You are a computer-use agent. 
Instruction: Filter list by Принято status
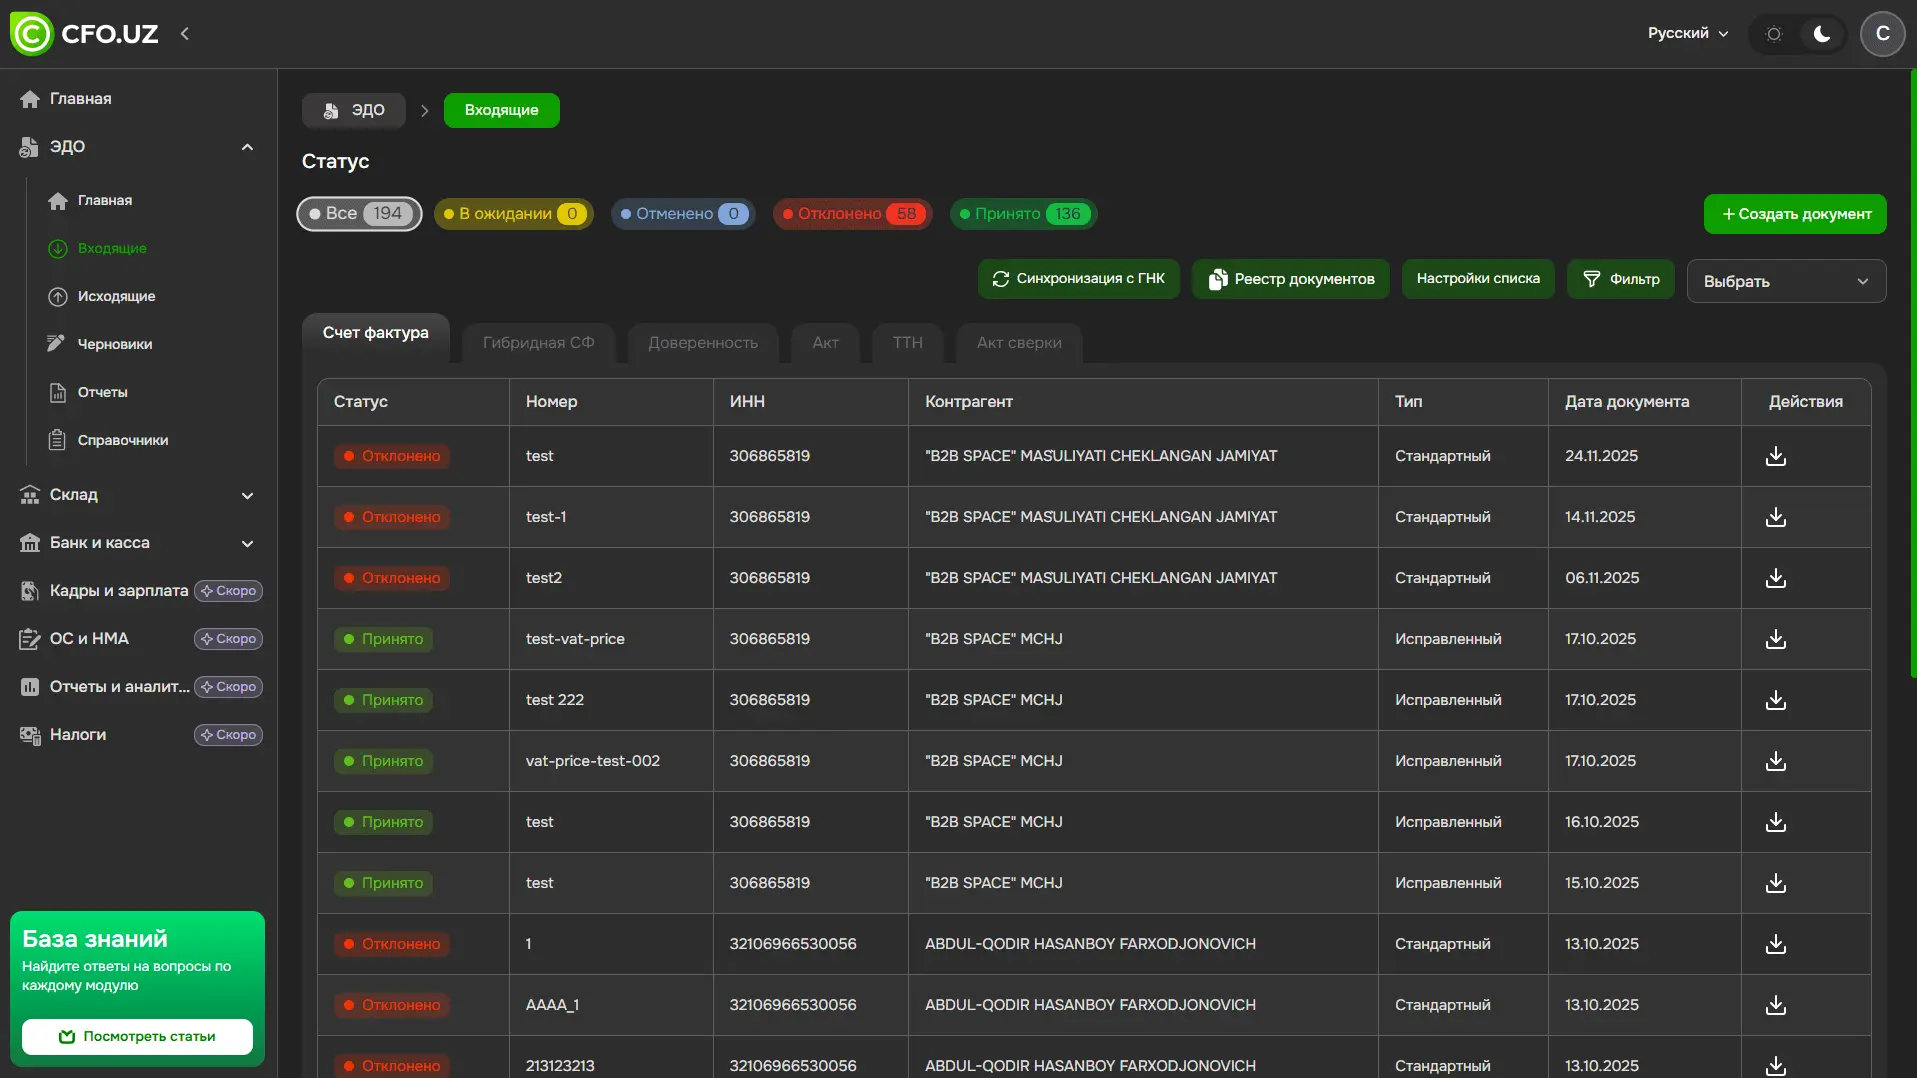point(1022,213)
